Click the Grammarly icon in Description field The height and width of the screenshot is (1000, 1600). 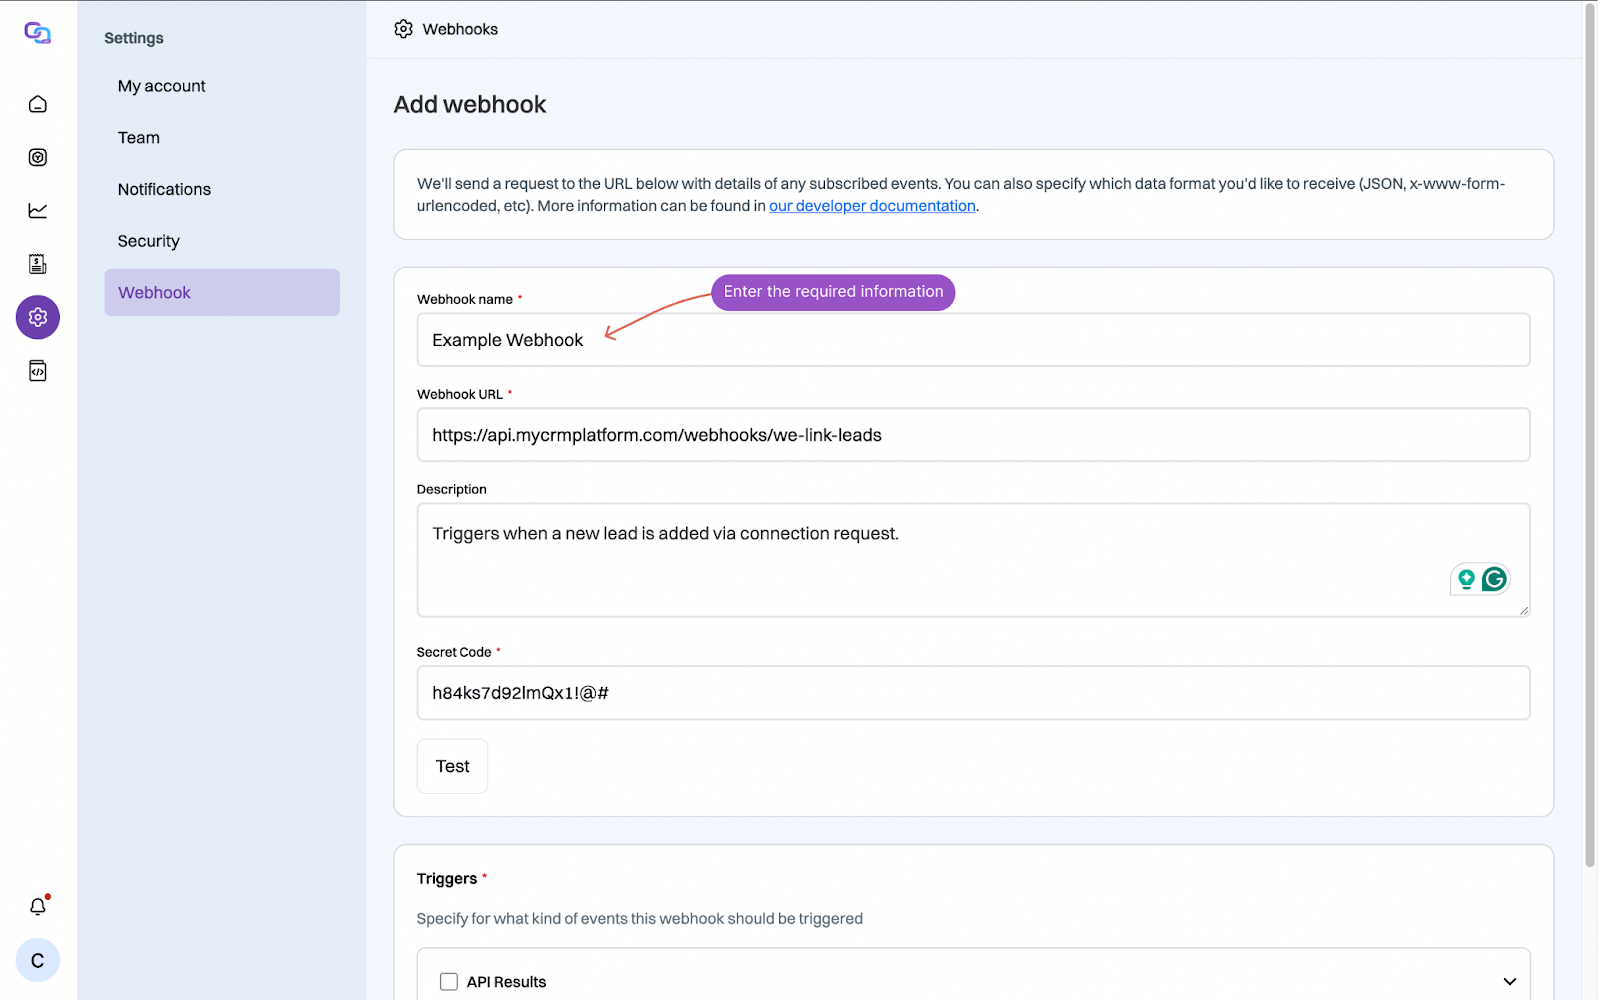[x=1494, y=579]
